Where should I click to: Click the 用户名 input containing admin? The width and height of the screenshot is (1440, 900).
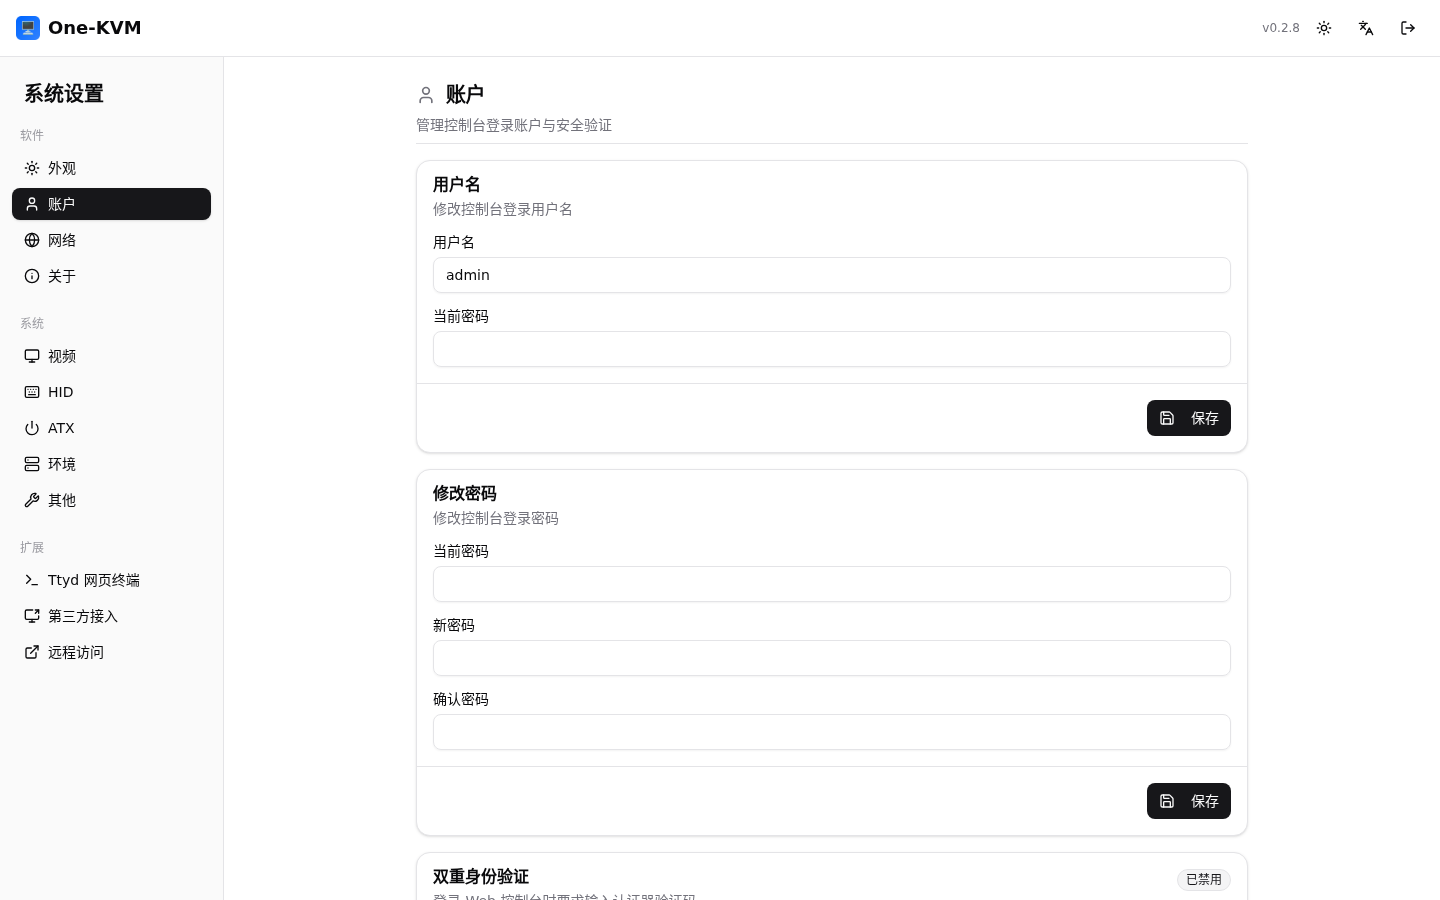[832, 275]
